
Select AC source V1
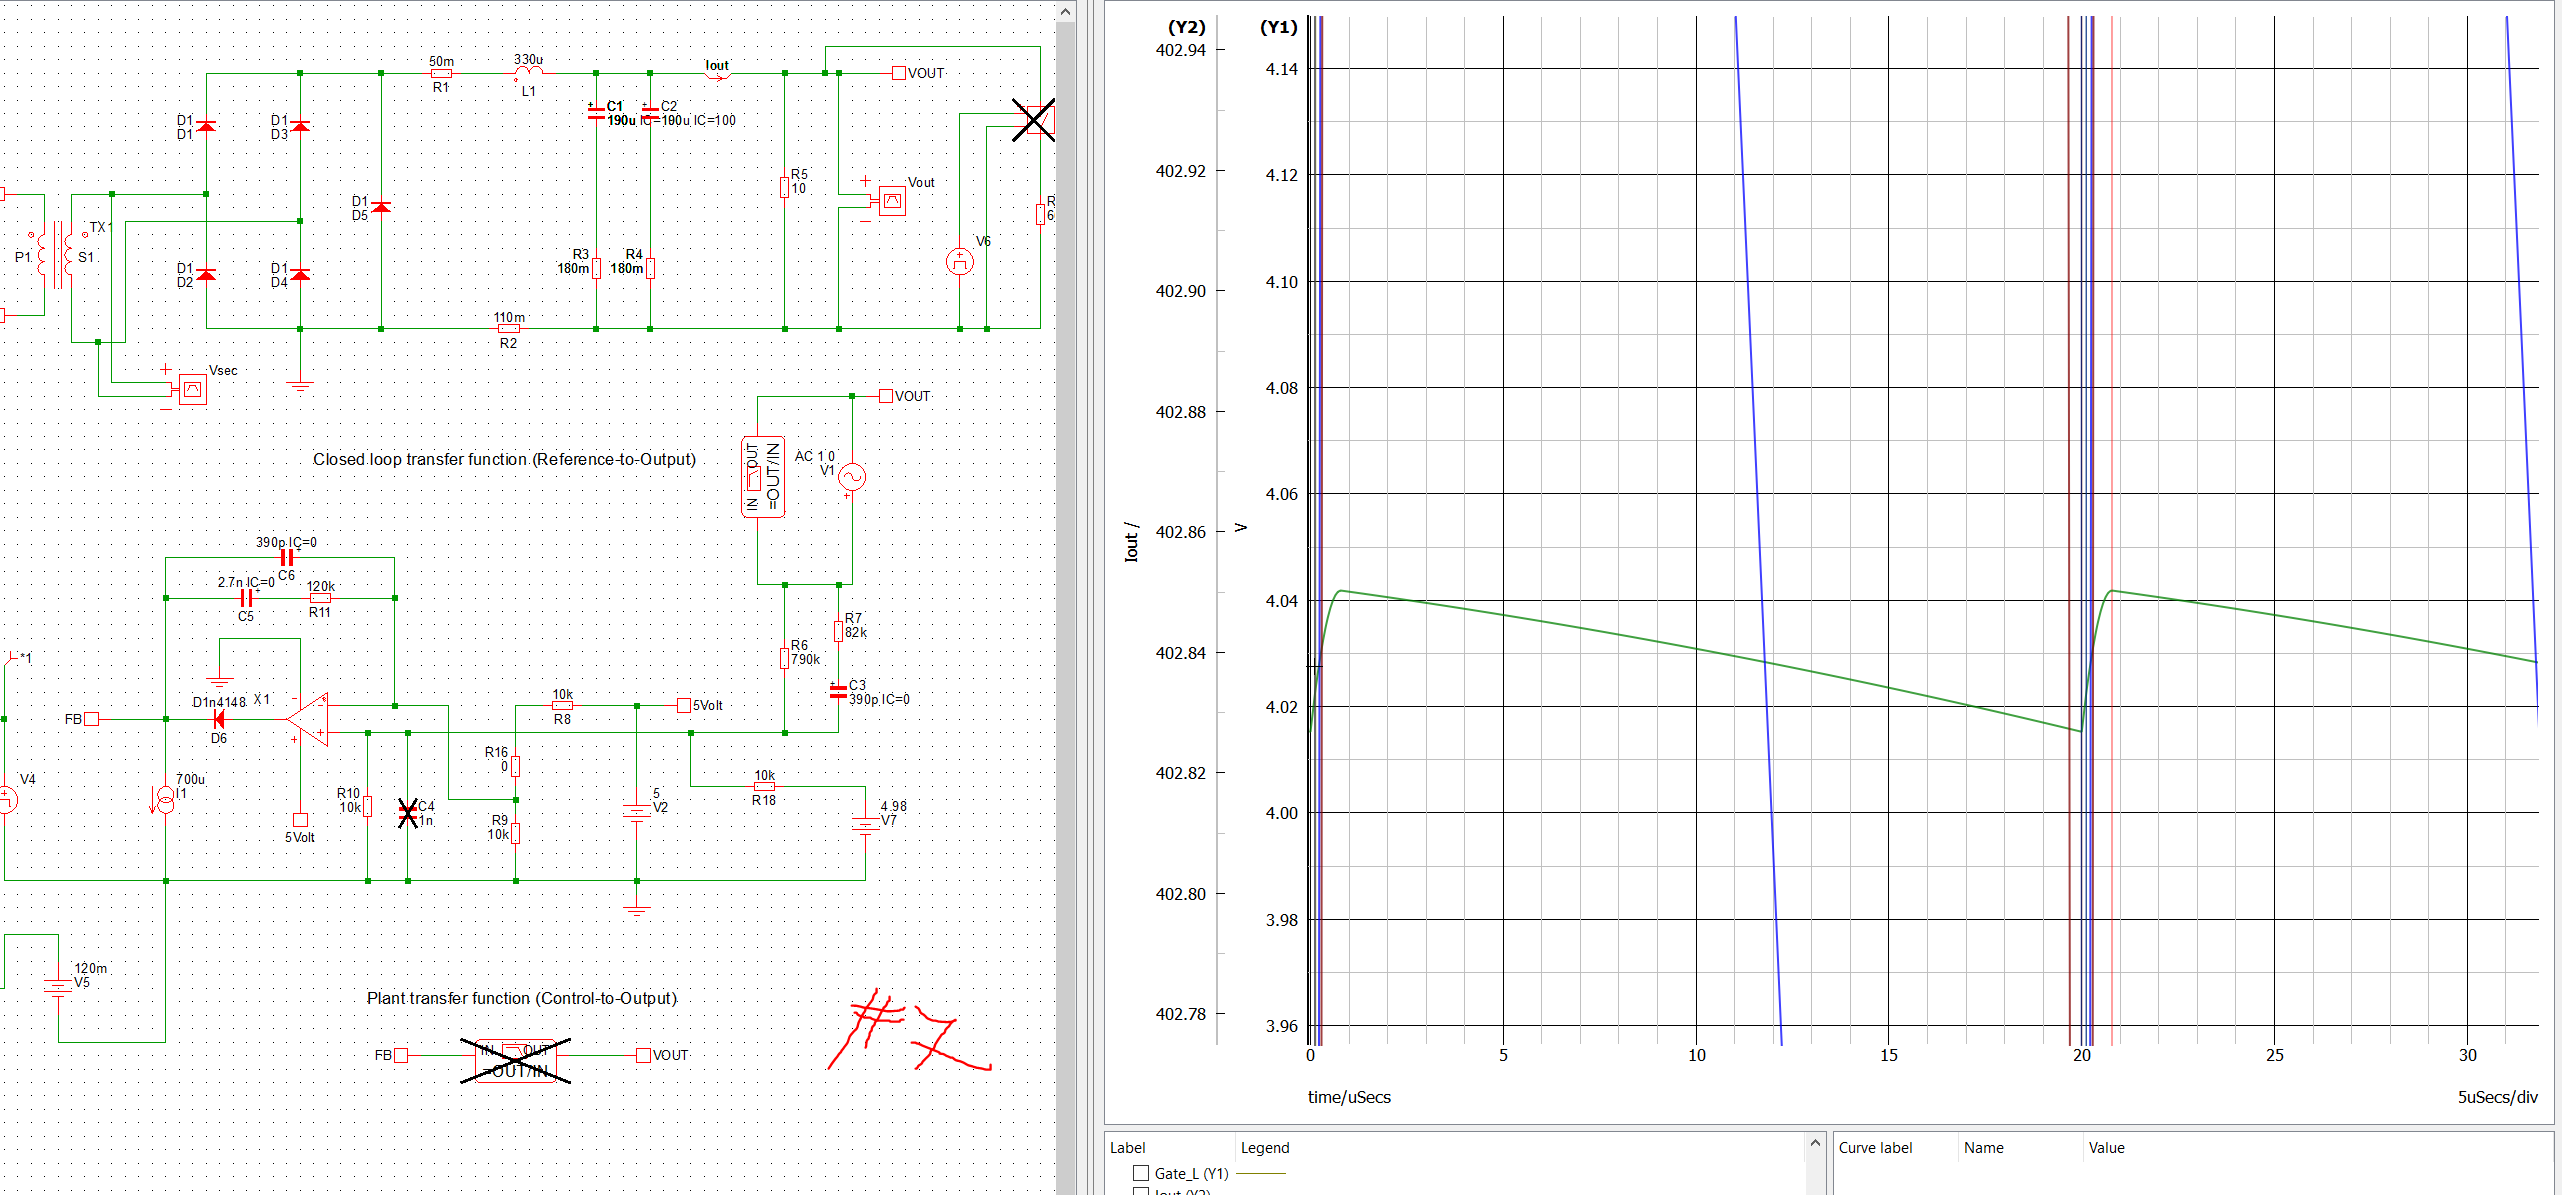tap(852, 477)
